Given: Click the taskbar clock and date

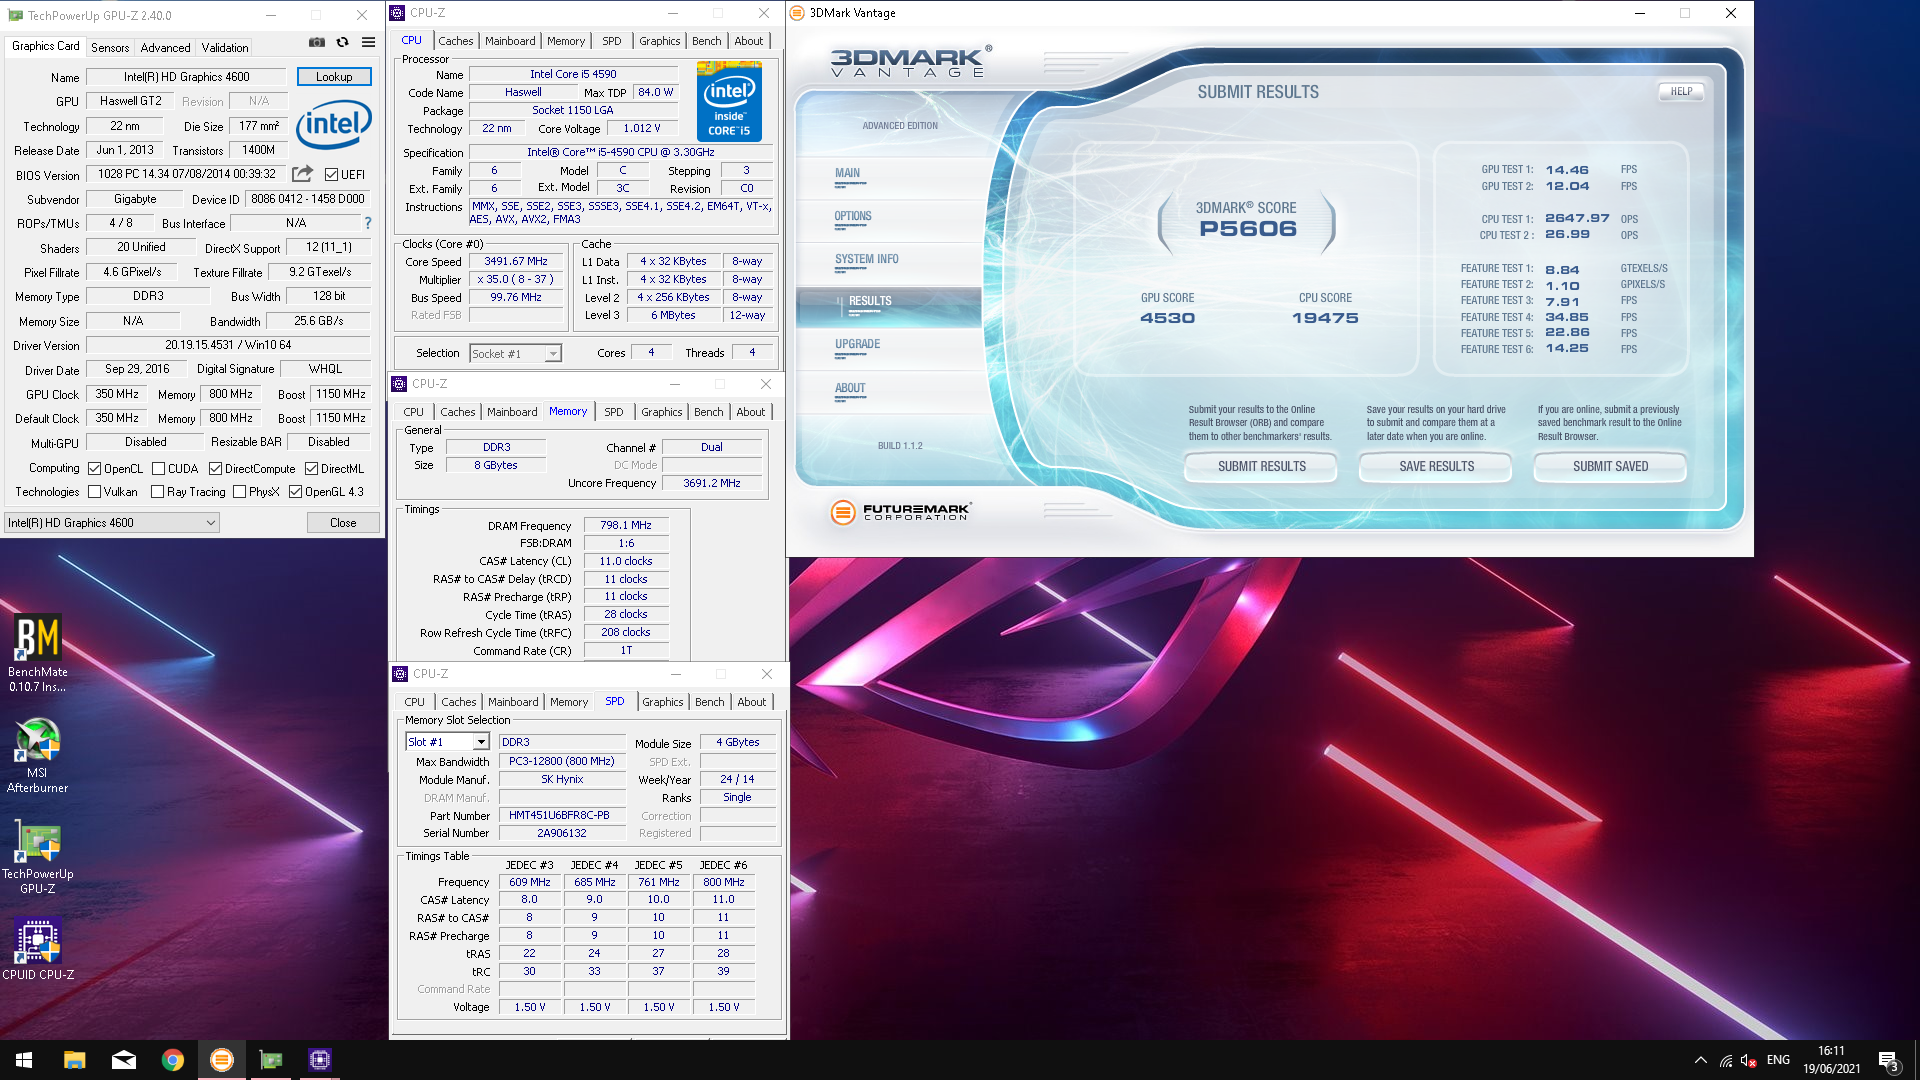Looking at the screenshot, I should [1831, 1060].
